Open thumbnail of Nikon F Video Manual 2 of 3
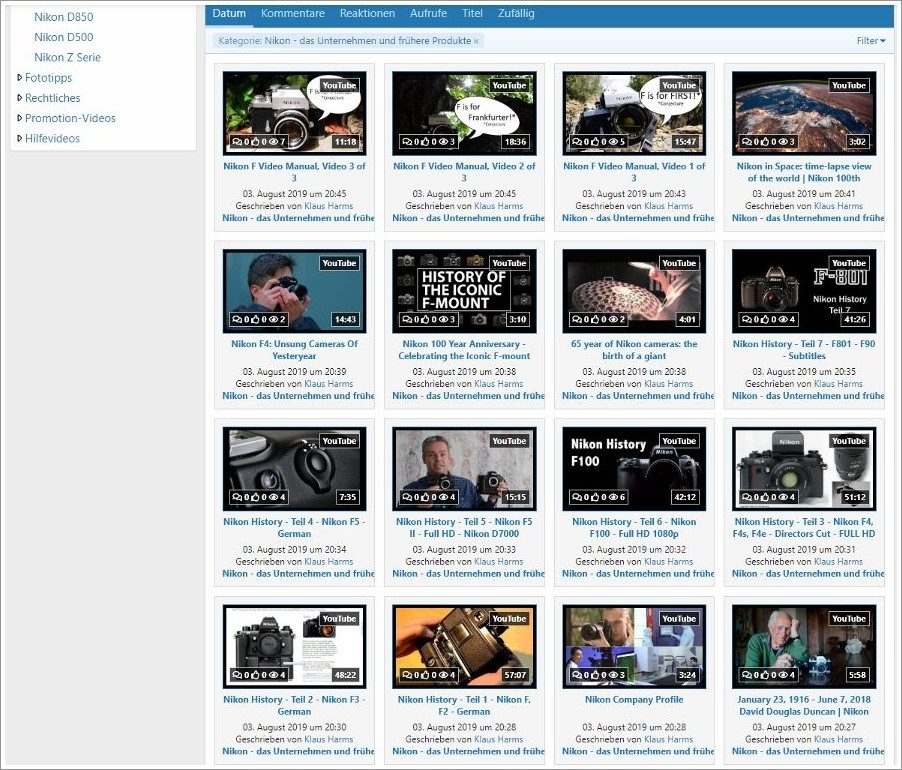Viewport: 902px width, 770px height. tap(464, 113)
